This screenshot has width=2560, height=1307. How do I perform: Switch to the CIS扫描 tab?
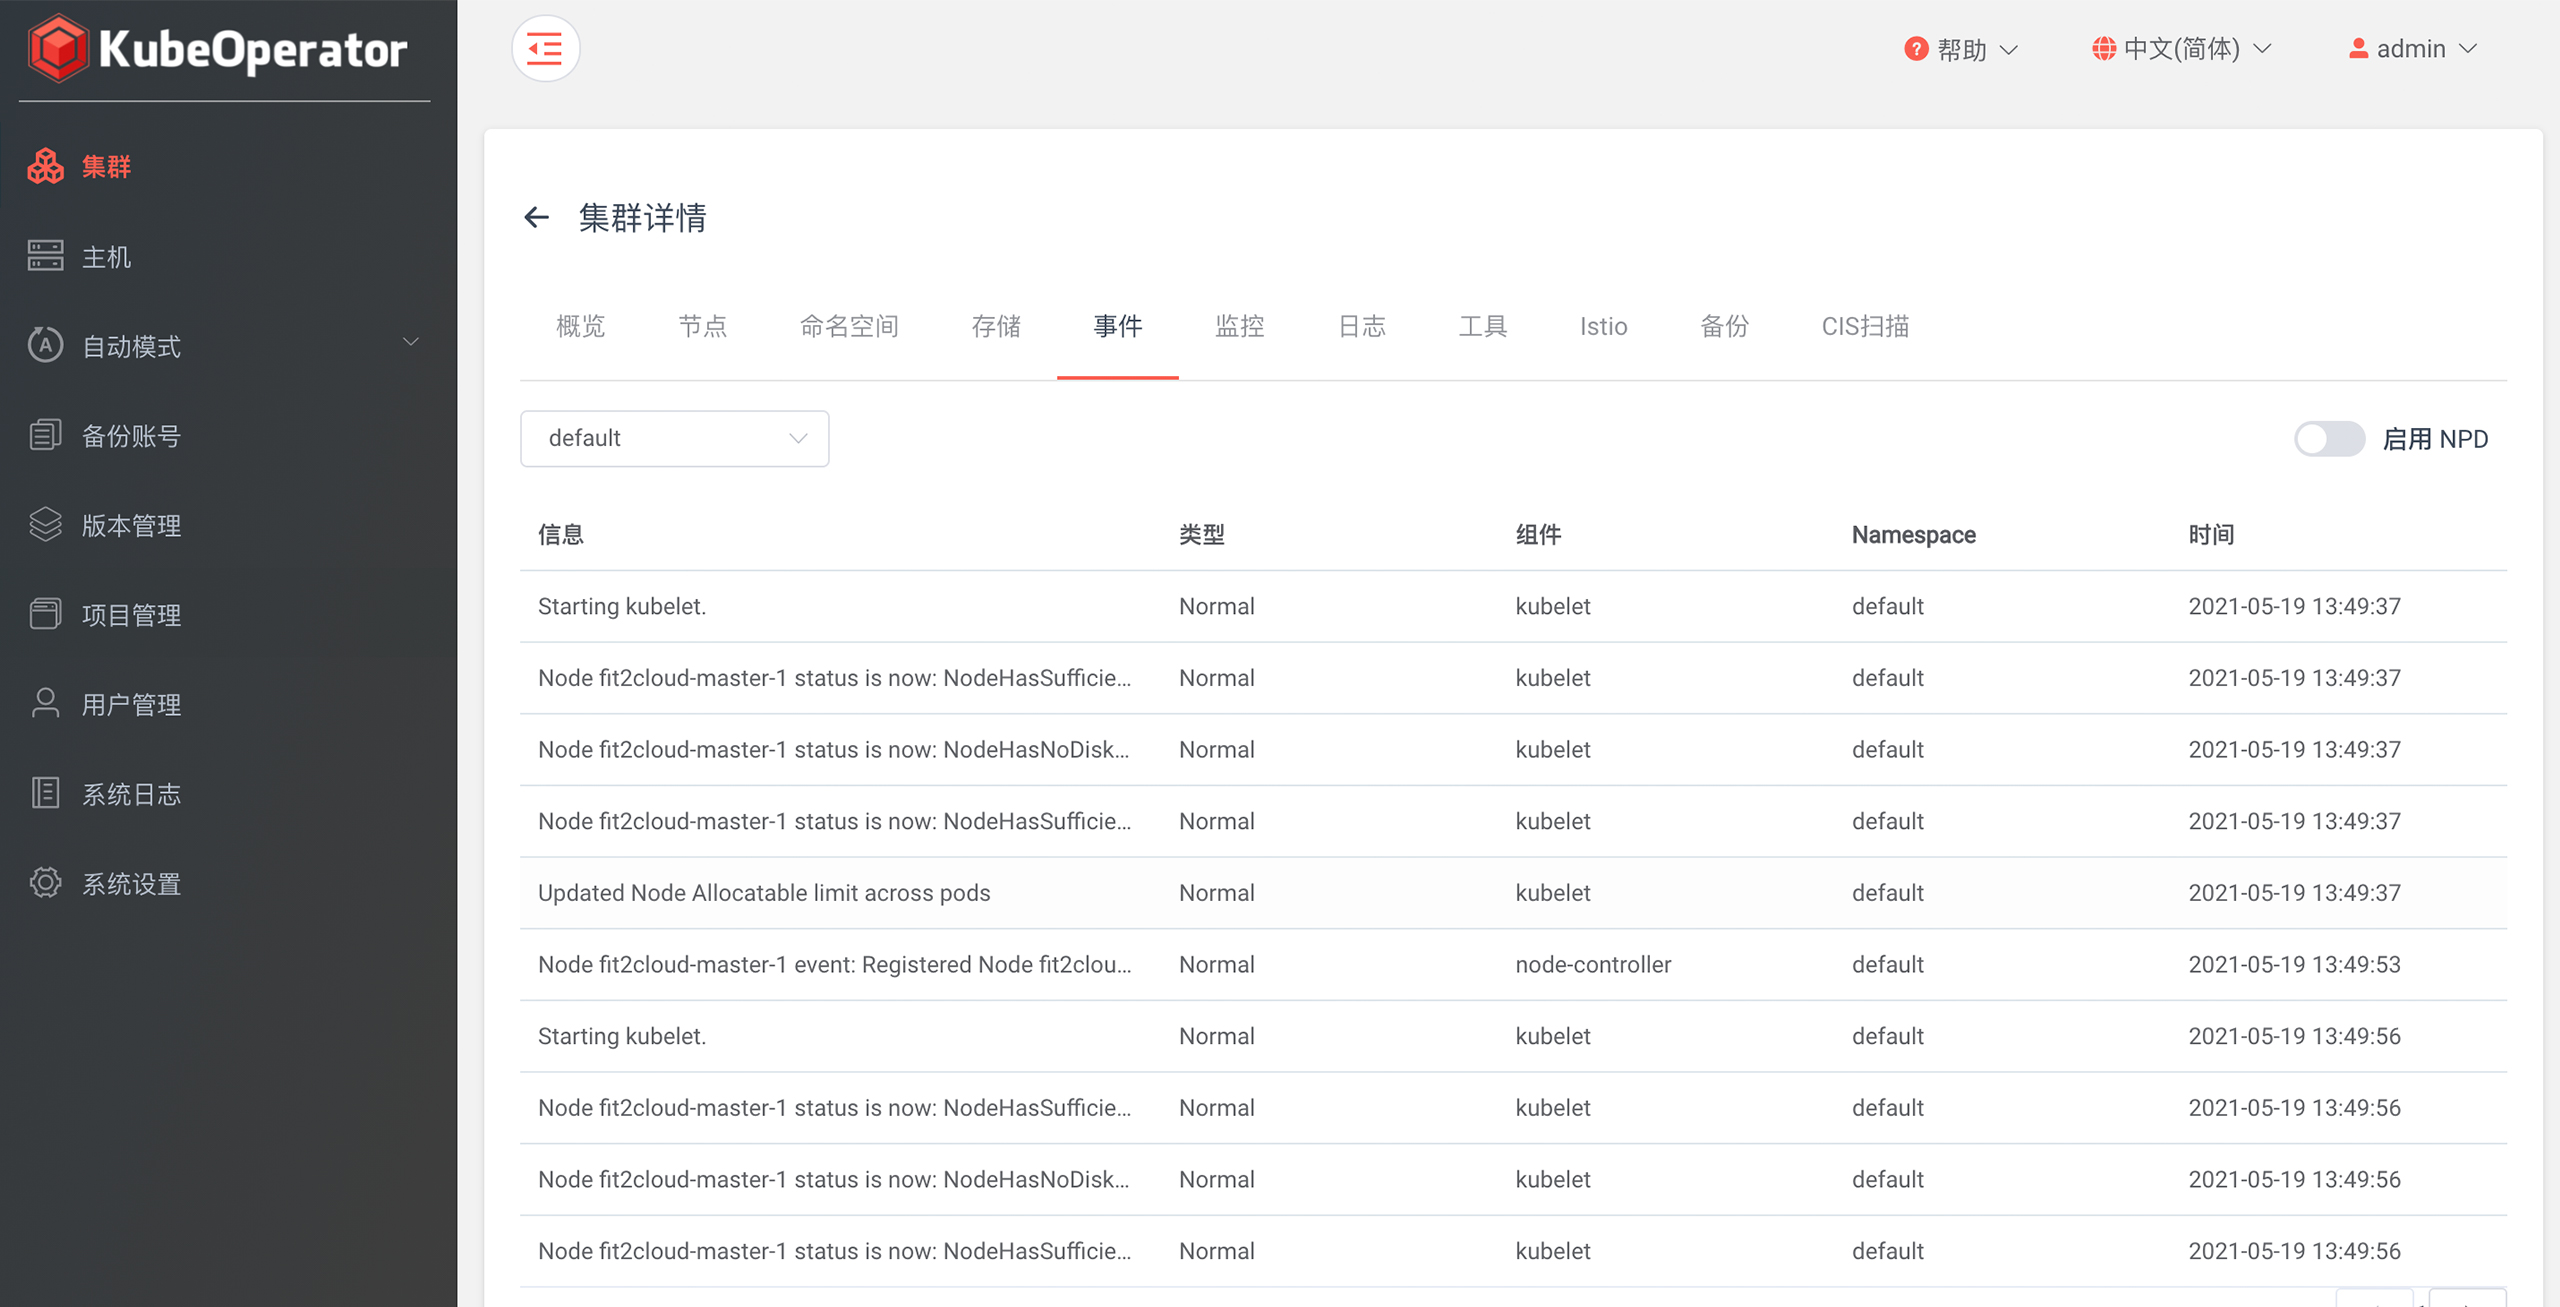(x=1865, y=326)
